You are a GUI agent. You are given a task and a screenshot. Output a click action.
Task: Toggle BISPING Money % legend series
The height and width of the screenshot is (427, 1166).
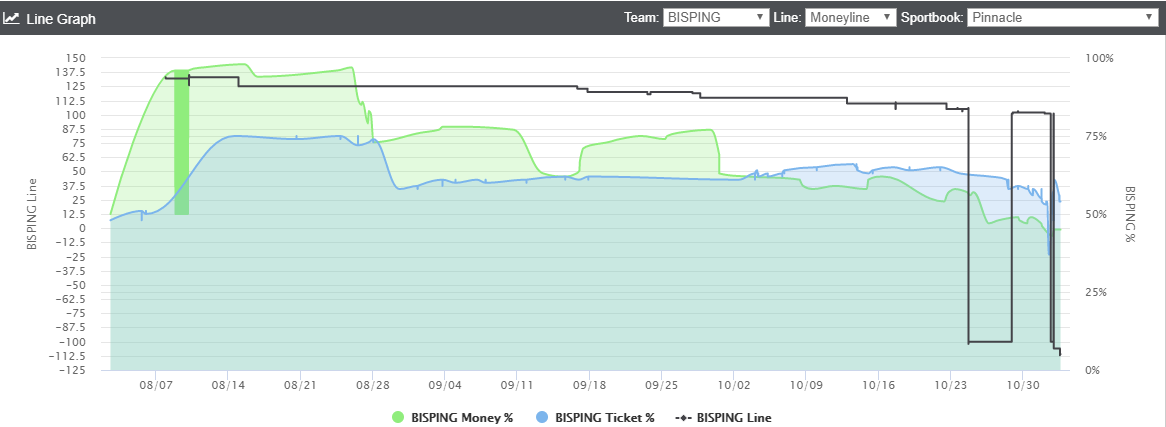tap(461, 417)
